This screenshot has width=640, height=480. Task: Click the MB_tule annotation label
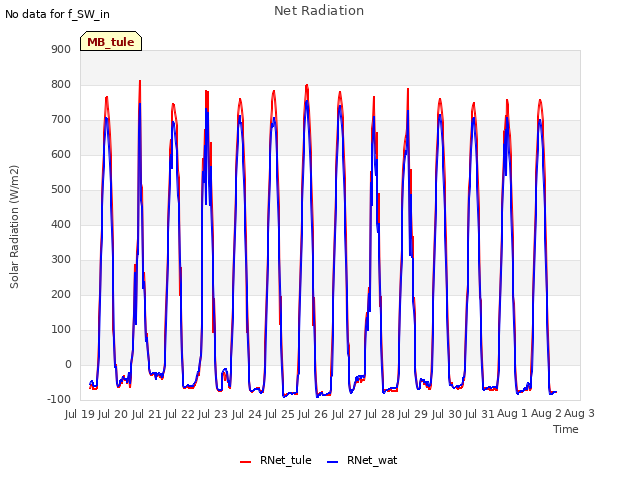(111, 42)
